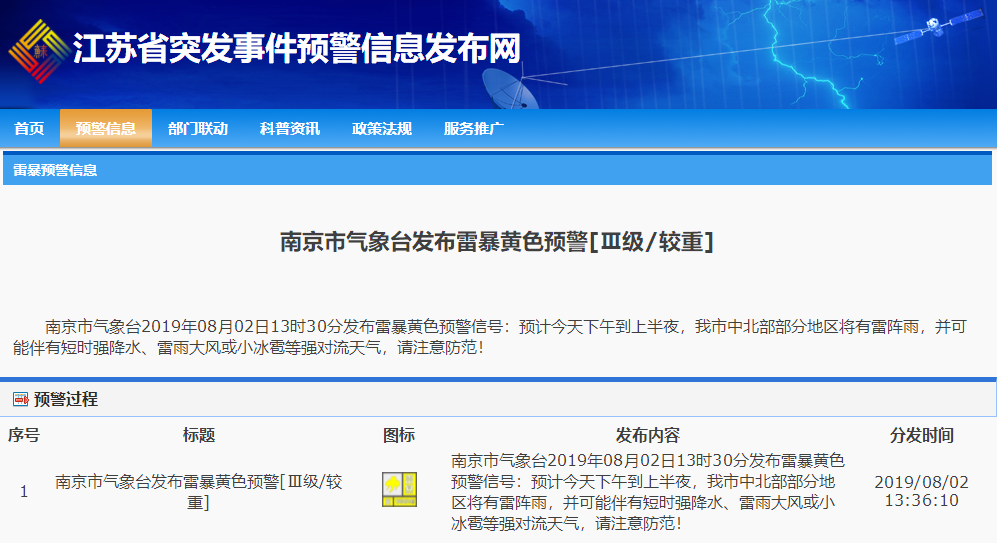Open the 部门联动 navigation tab
Image resolution: width=997 pixels, height=543 pixels.
[x=198, y=128]
